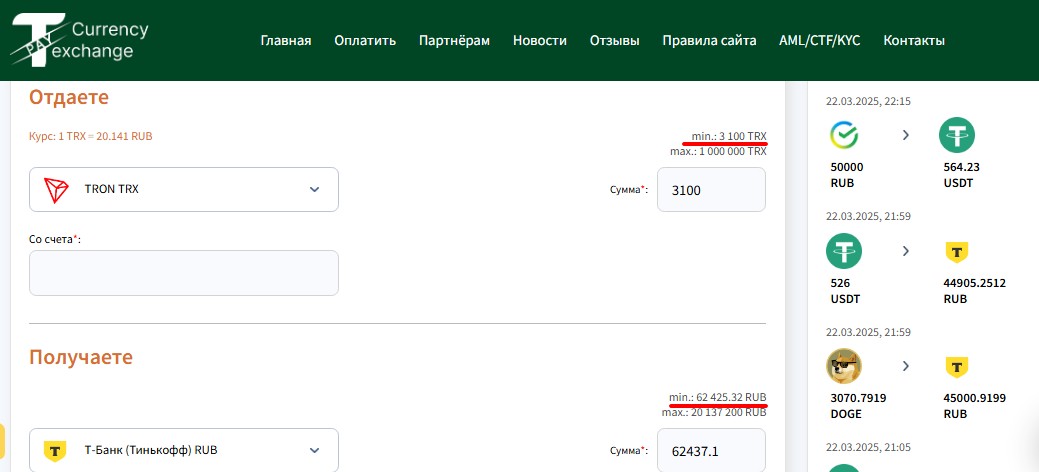Open the AML/CTF/KYC page
The height and width of the screenshot is (472, 1039).
820,40
